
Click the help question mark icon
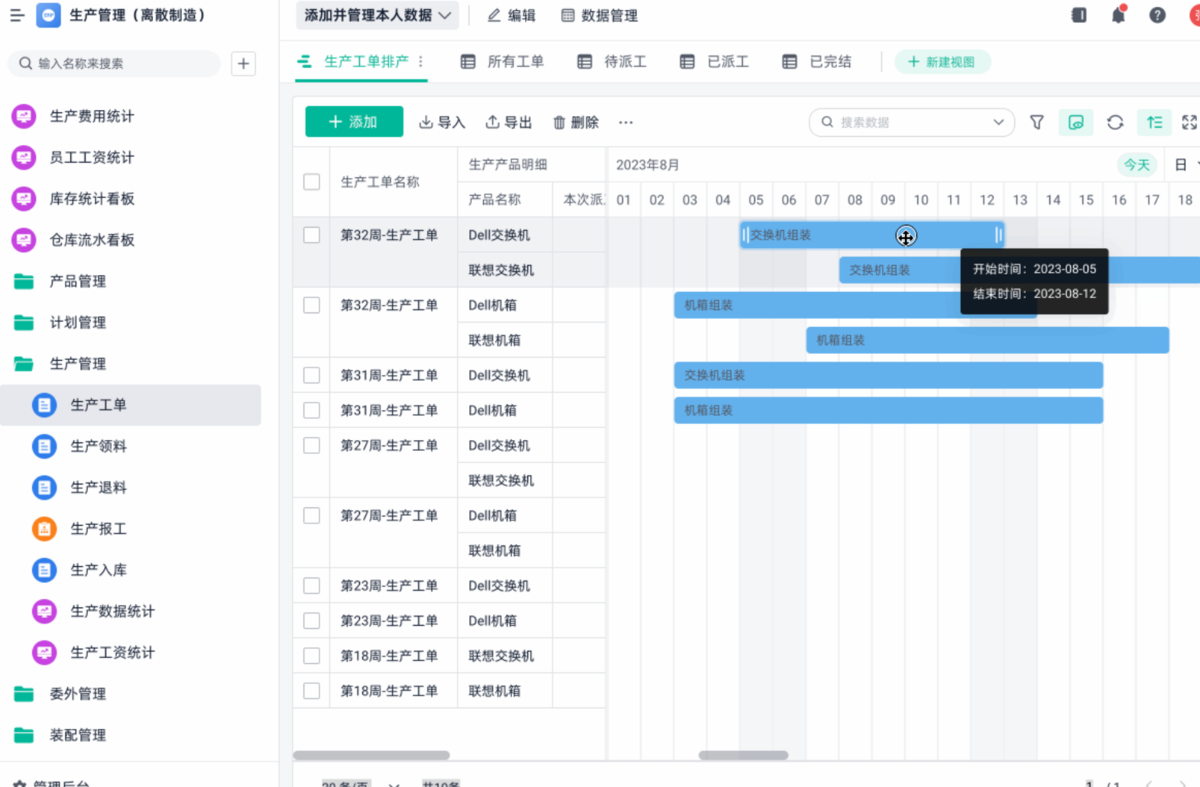(x=1159, y=15)
